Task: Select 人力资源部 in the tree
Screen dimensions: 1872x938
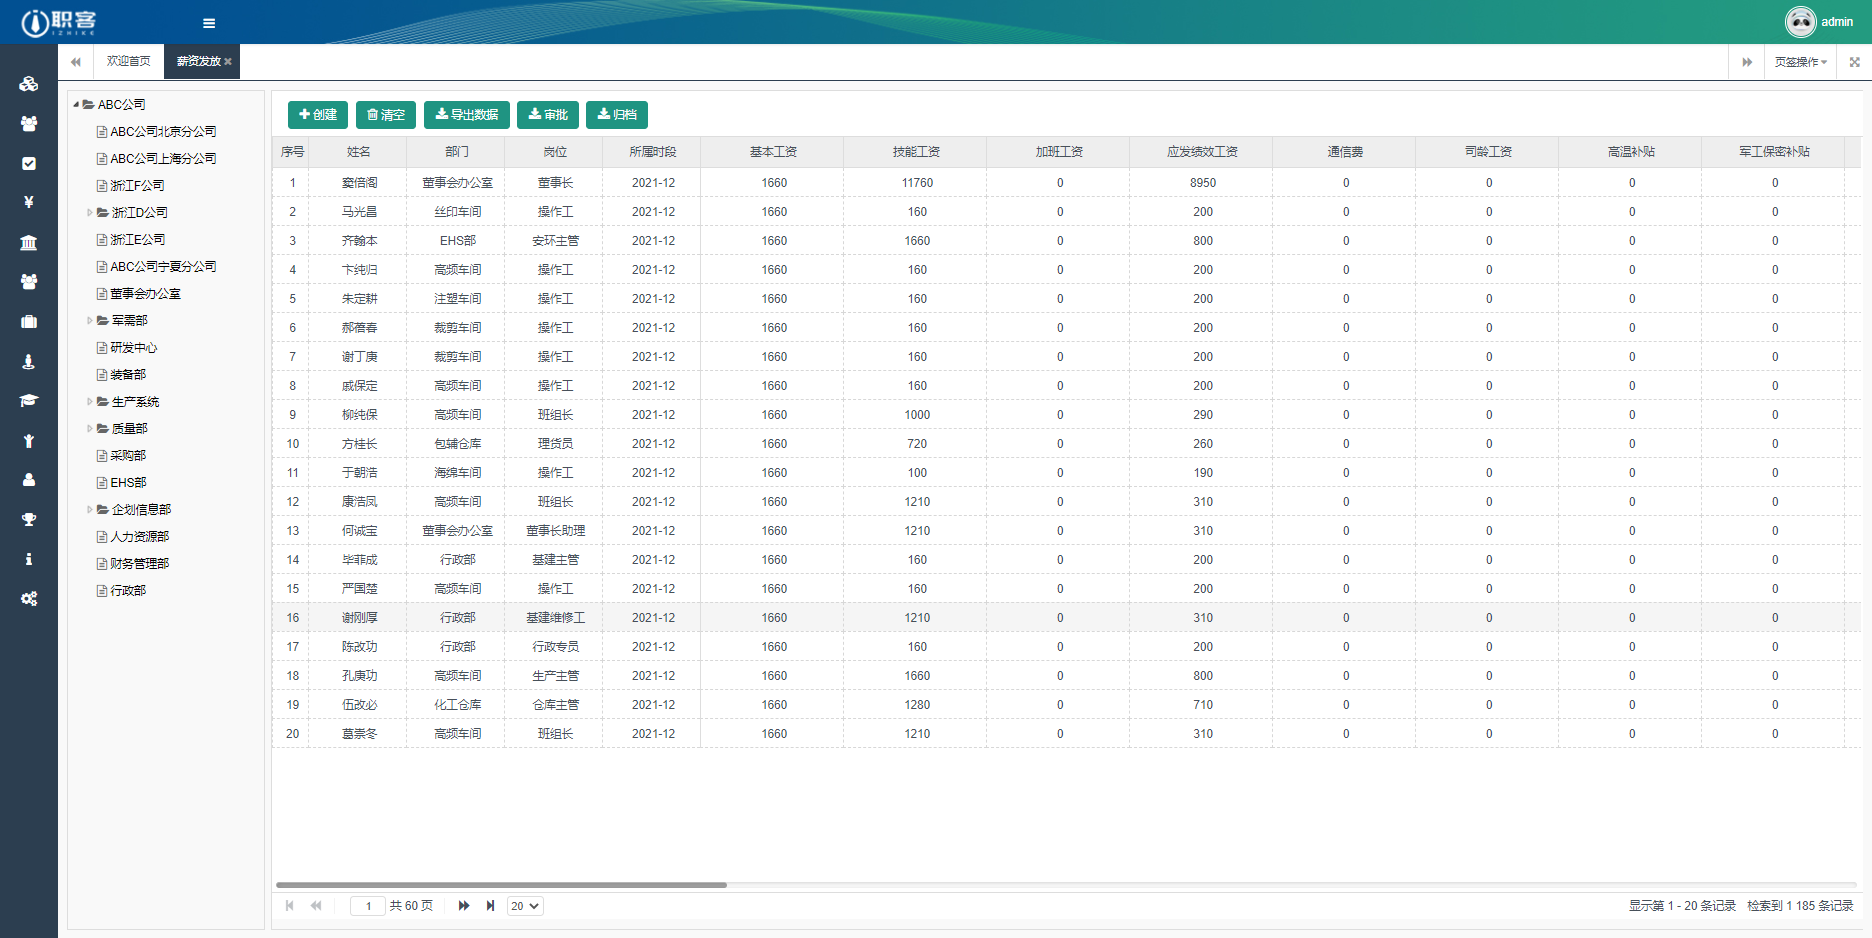Action: click(139, 537)
